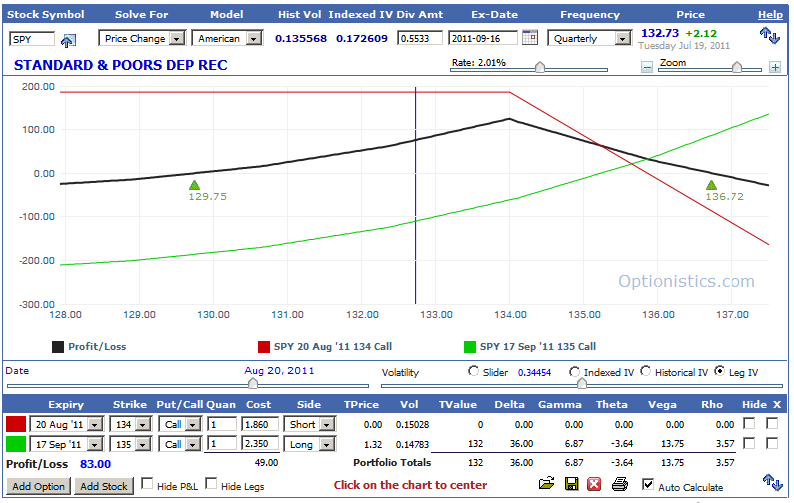Select the Indexed IV radio button
Screen dimensions: 794x503
click(x=574, y=372)
